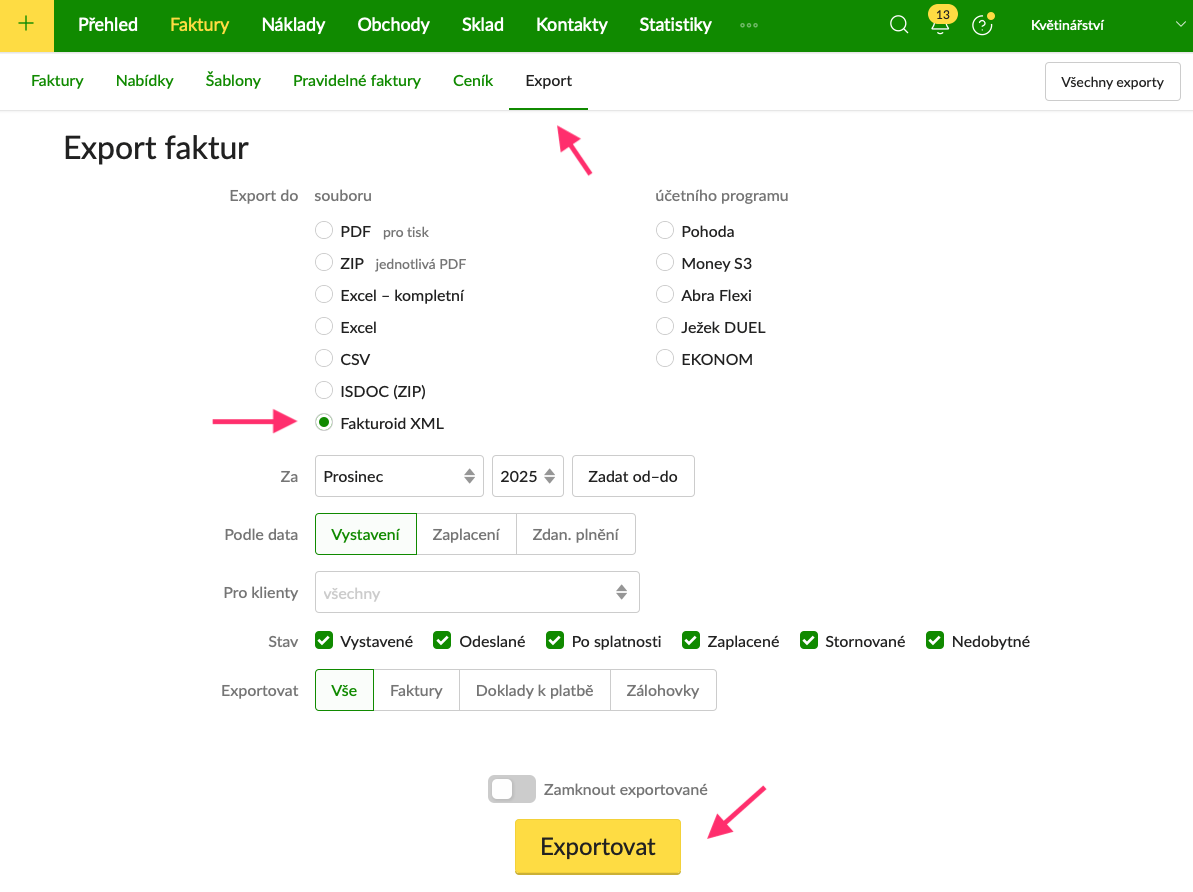
Task: Click Zadat od–do date range button
Action: 633,476
